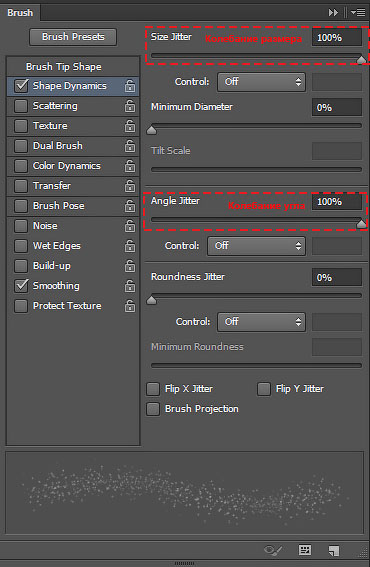Open Size Jitter Control dropdown
Viewport: 370px width, 567px height.
point(261,82)
